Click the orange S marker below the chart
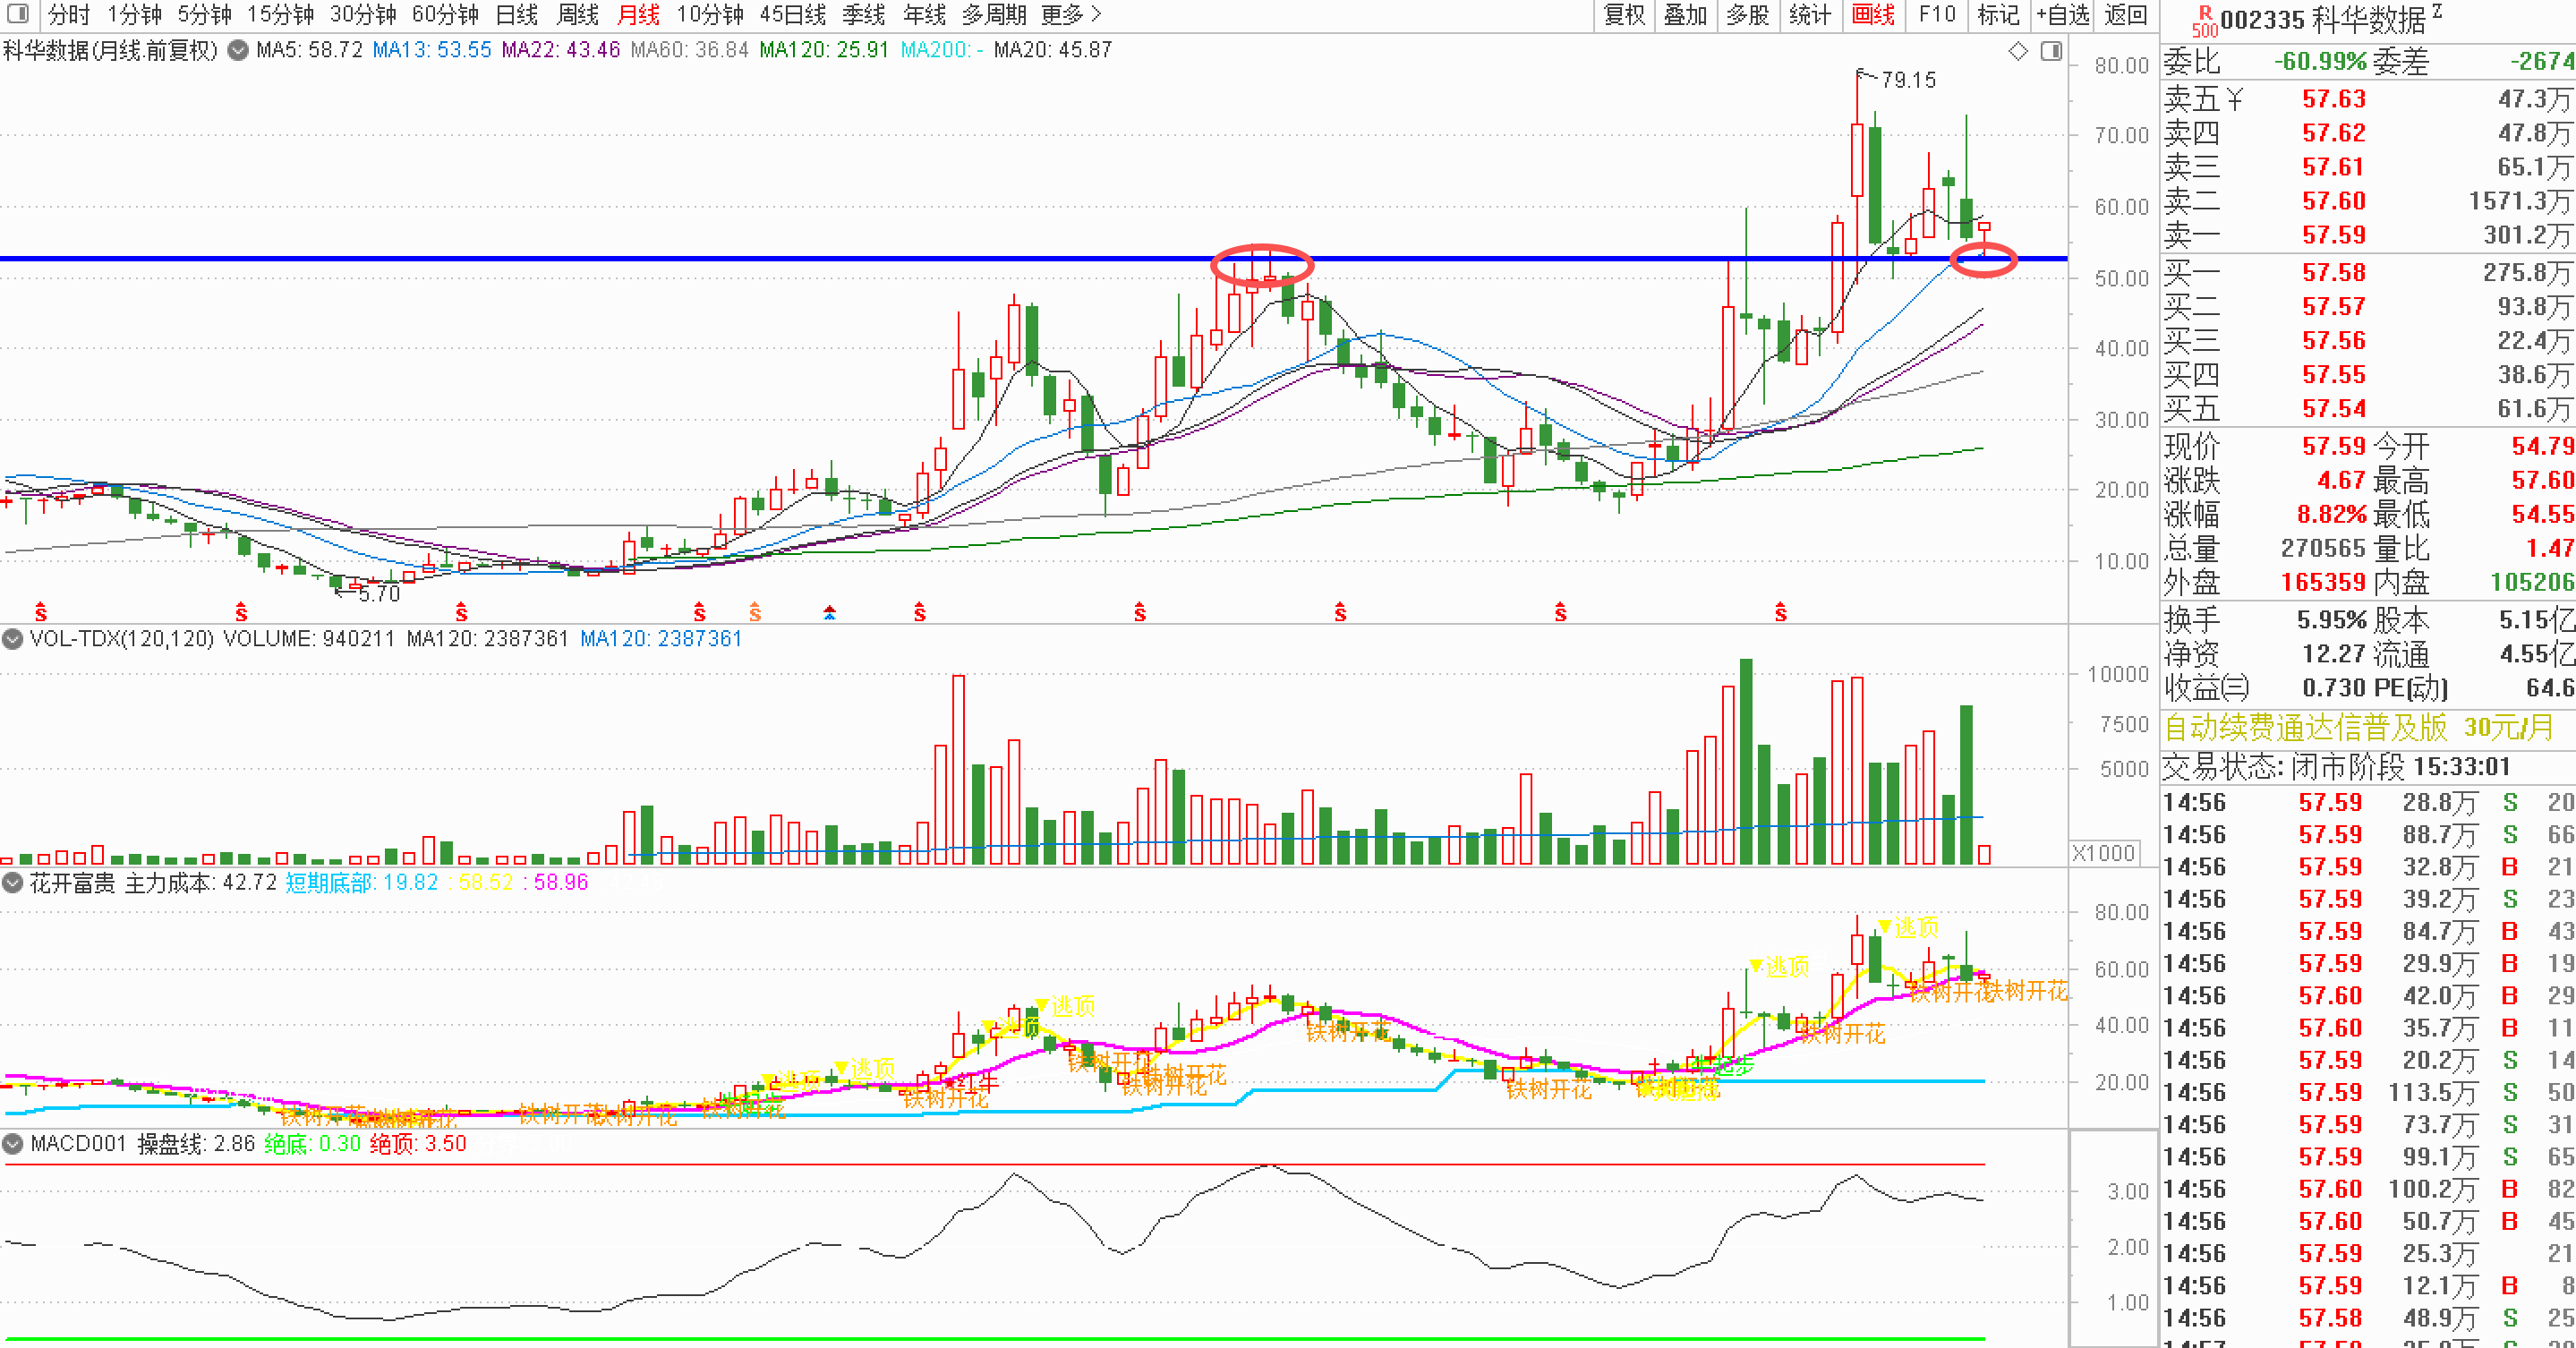 [755, 612]
